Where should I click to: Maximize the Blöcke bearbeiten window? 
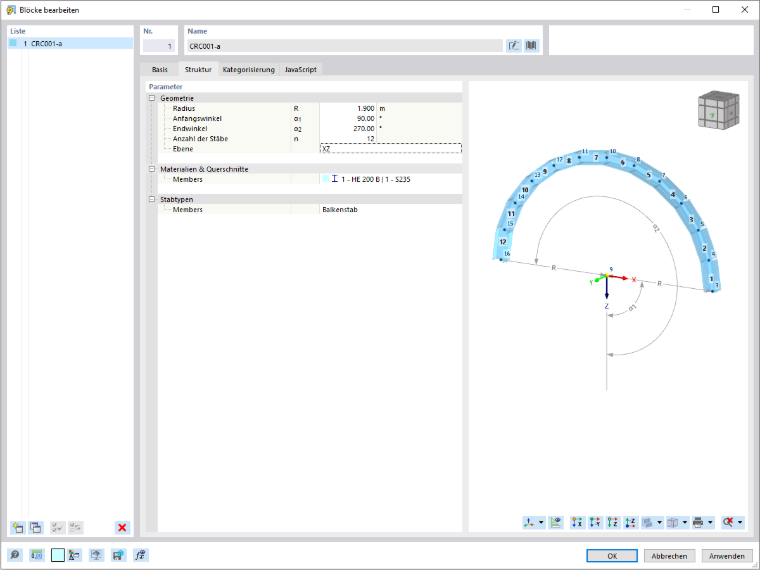pyautogui.click(x=715, y=10)
